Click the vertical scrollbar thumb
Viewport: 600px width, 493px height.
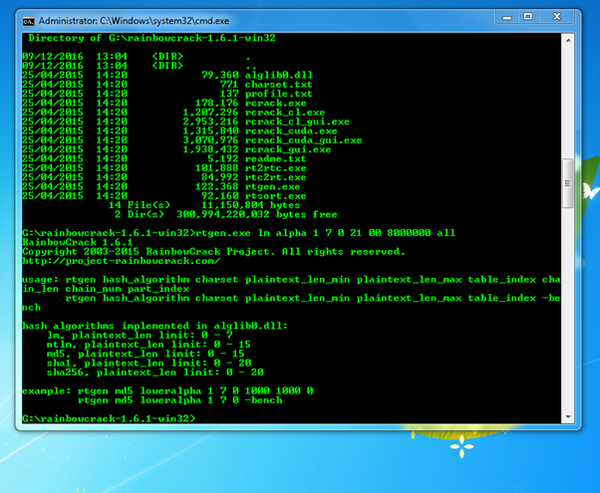[568, 183]
